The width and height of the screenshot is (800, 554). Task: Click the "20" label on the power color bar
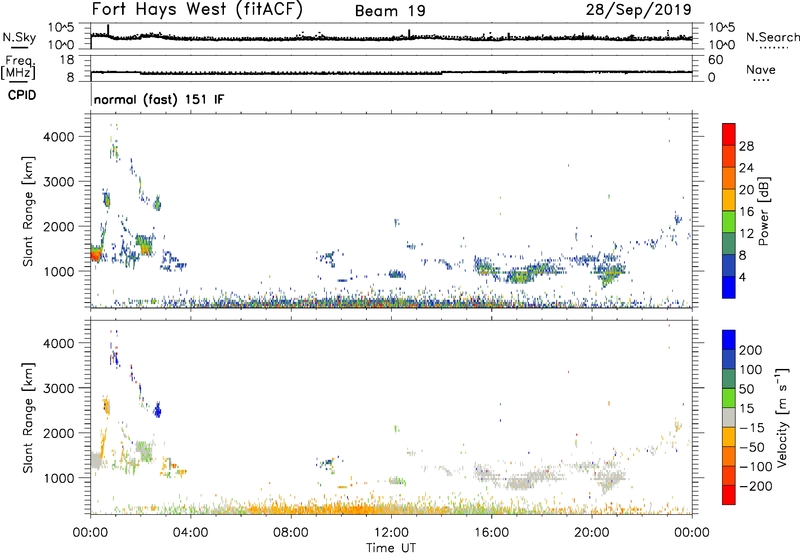[746, 190]
